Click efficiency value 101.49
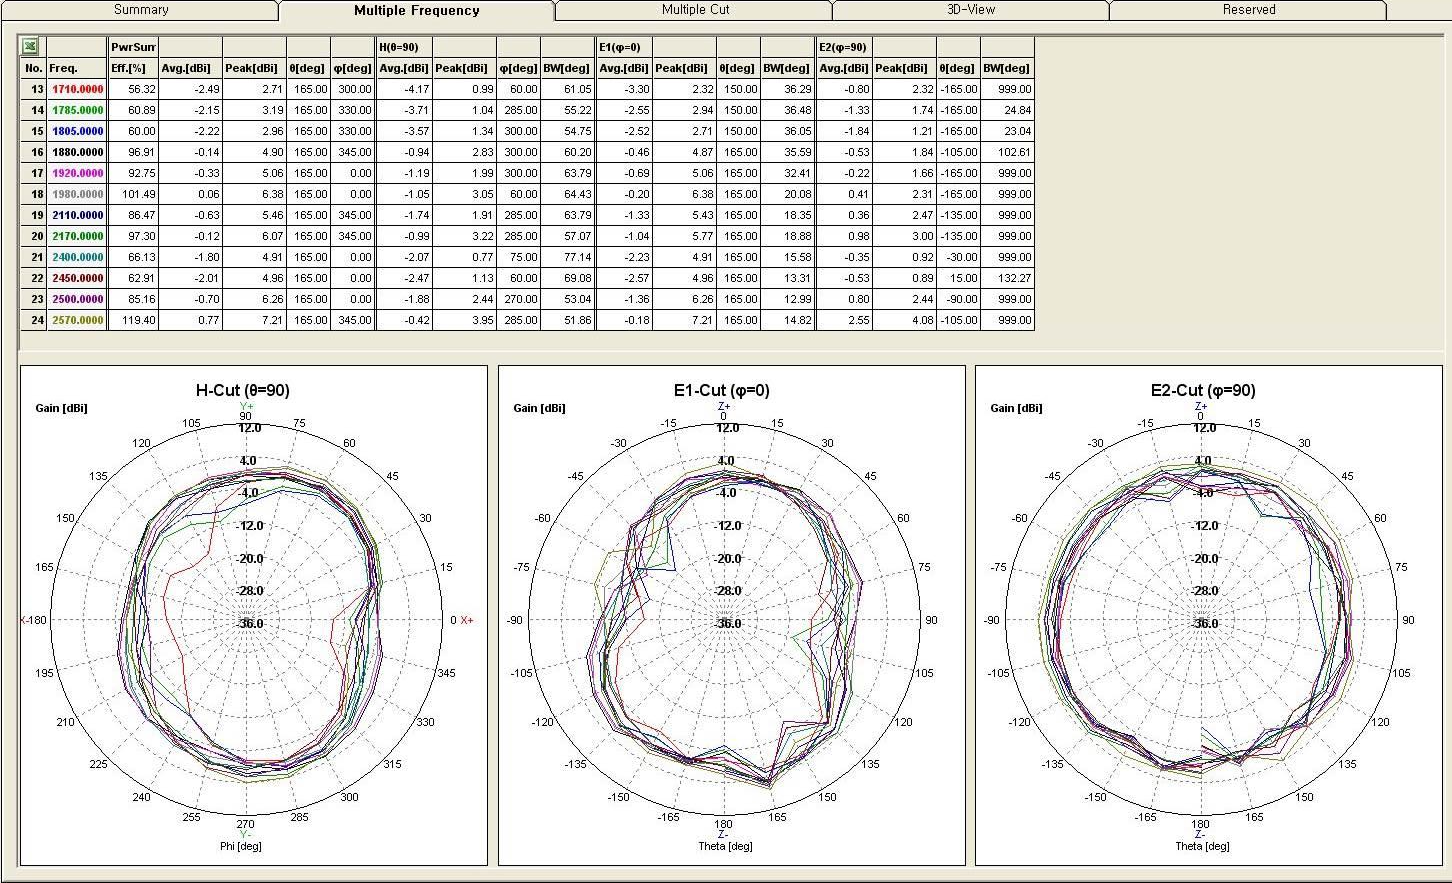The height and width of the screenshot is (883, 1452). pyautogui.click(x=133, y=194)
